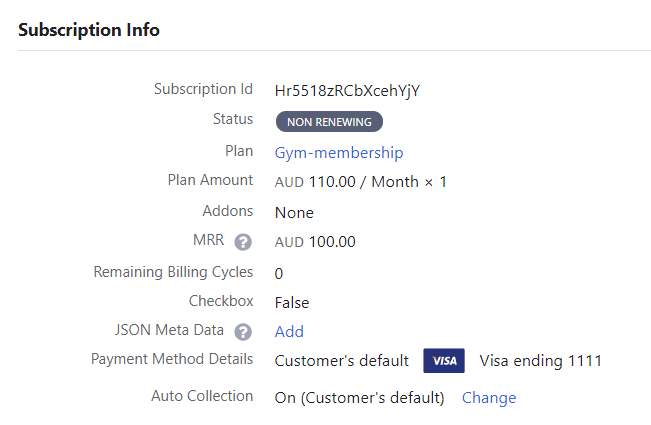Click the NON RENEWING status badge
Viewport: 651px width, 425px height.
329,122
